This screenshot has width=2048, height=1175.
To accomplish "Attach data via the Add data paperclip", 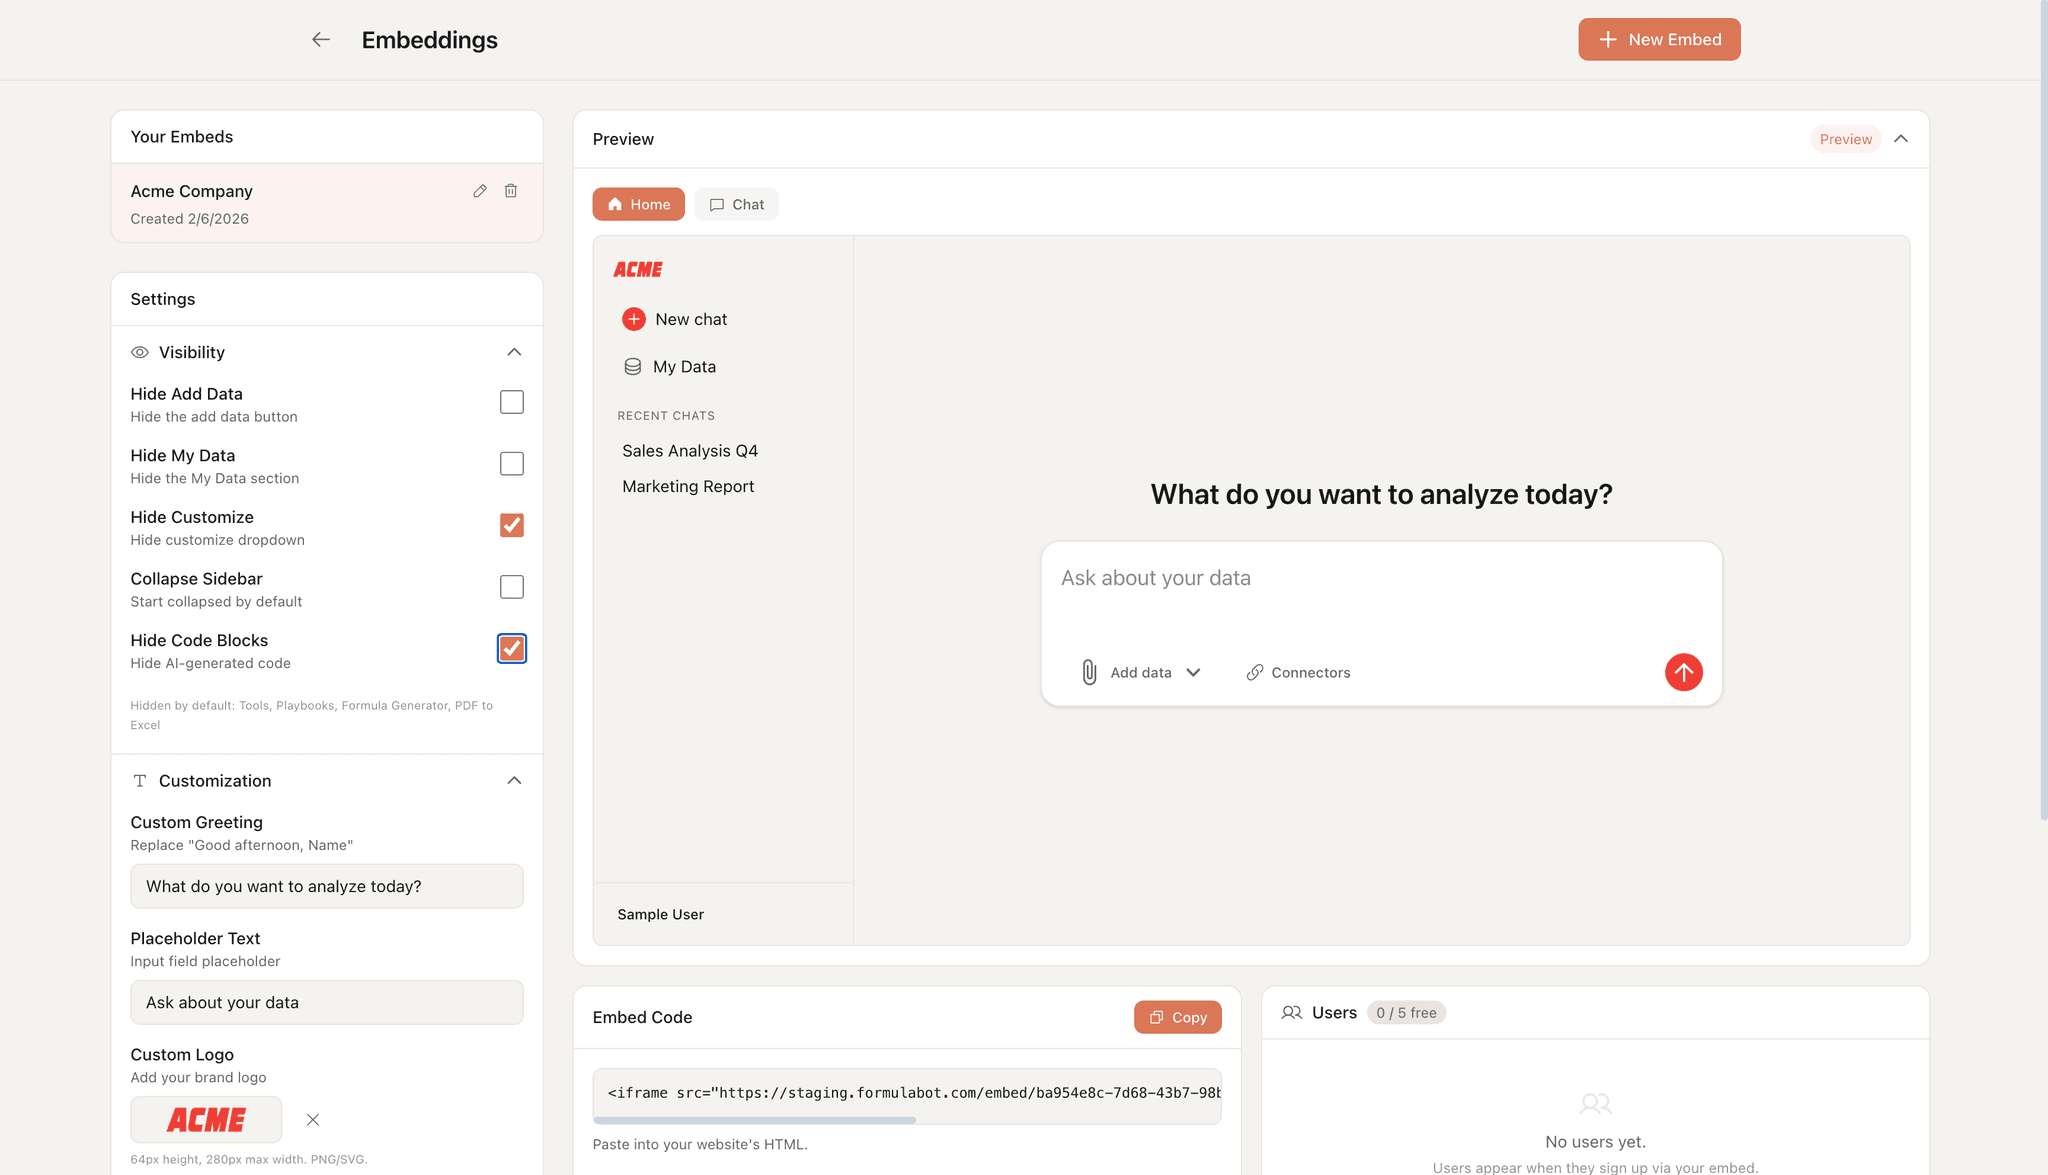I will [1089, 672].
